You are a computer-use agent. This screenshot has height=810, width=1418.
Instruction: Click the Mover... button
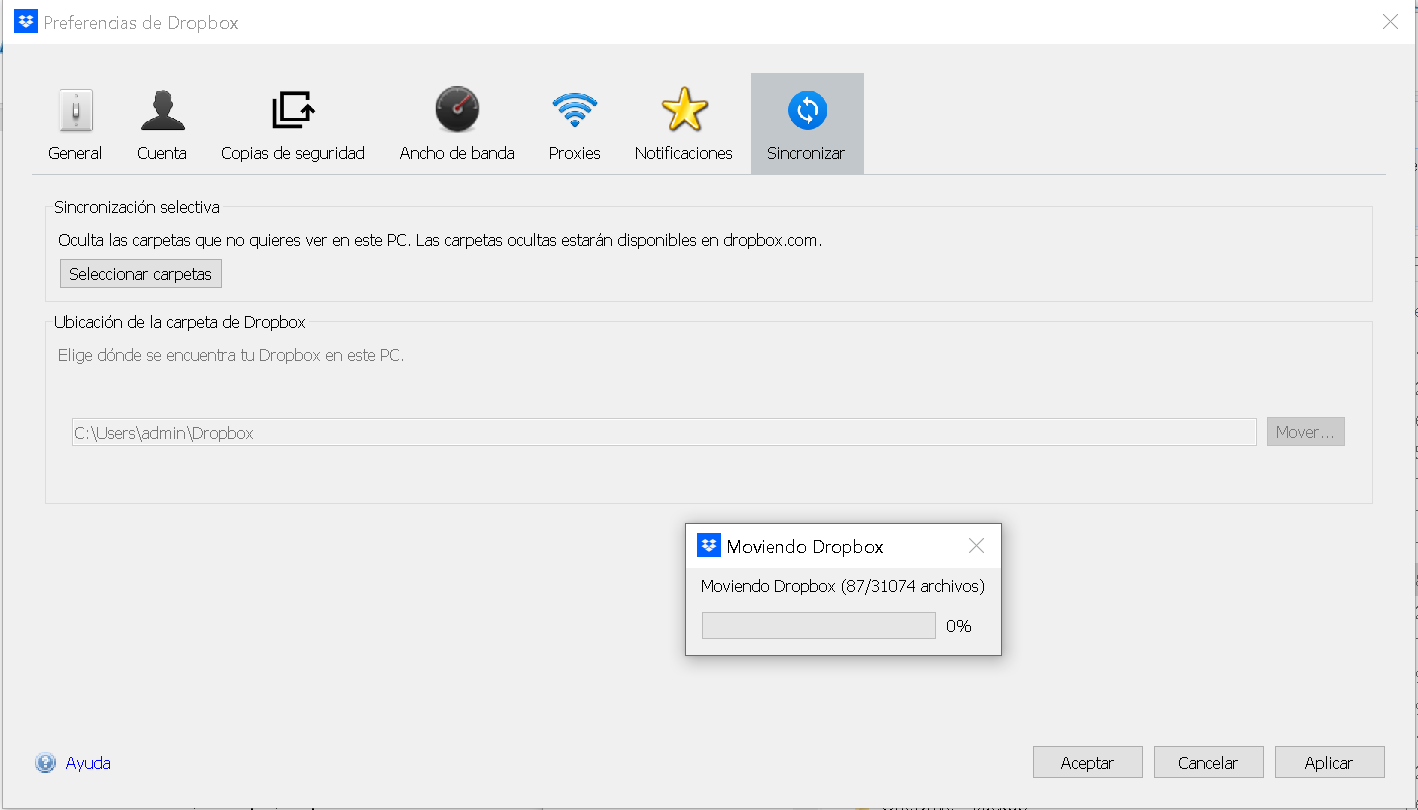tap(1305, 432)
